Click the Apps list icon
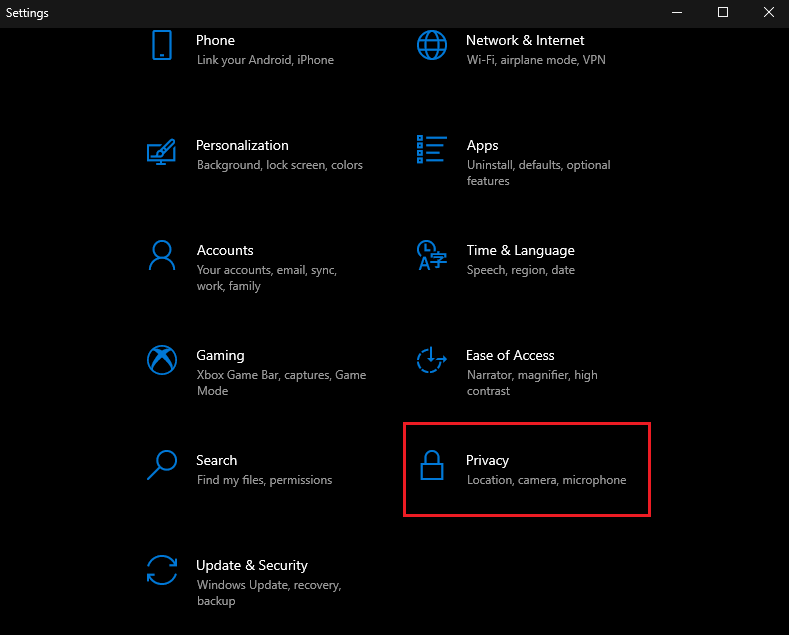Viewport: 789px width, 635px height. 432,149
